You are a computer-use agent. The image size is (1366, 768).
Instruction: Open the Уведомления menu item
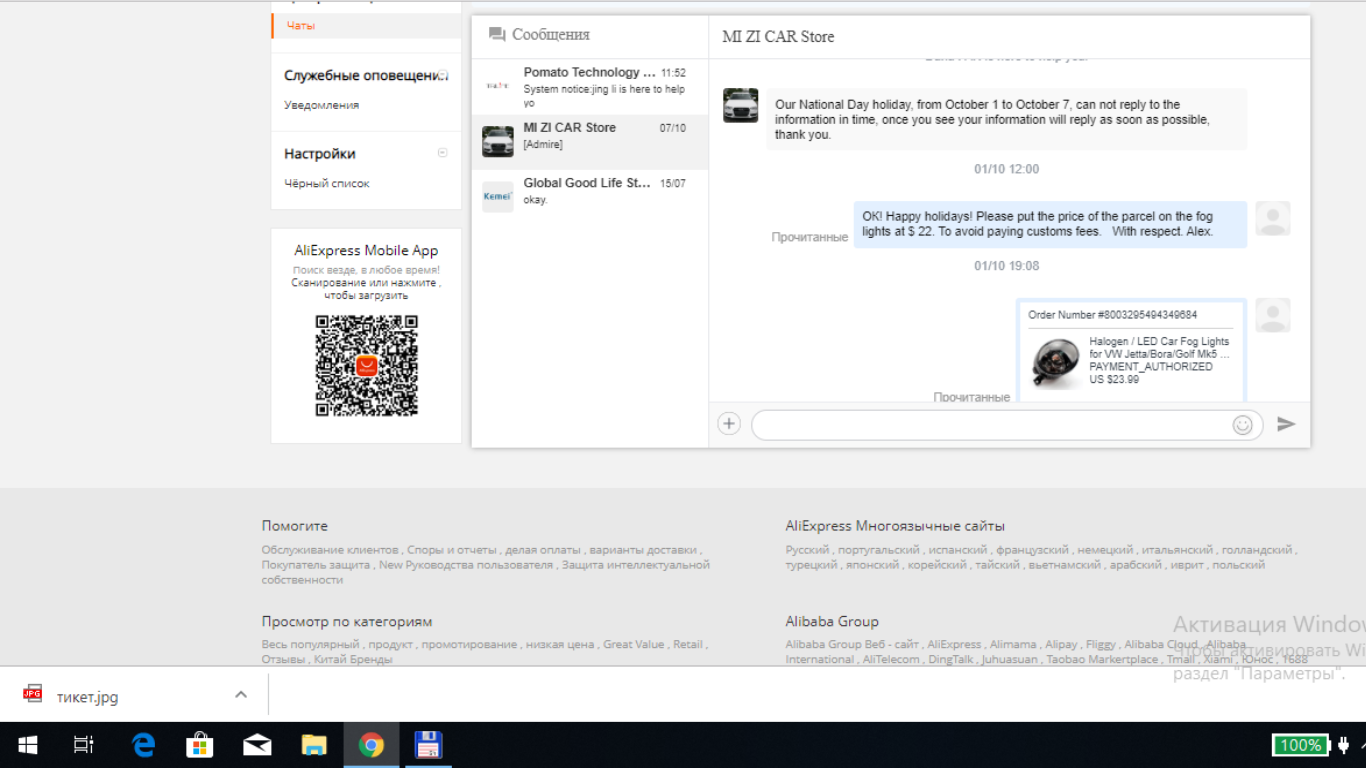321,105
